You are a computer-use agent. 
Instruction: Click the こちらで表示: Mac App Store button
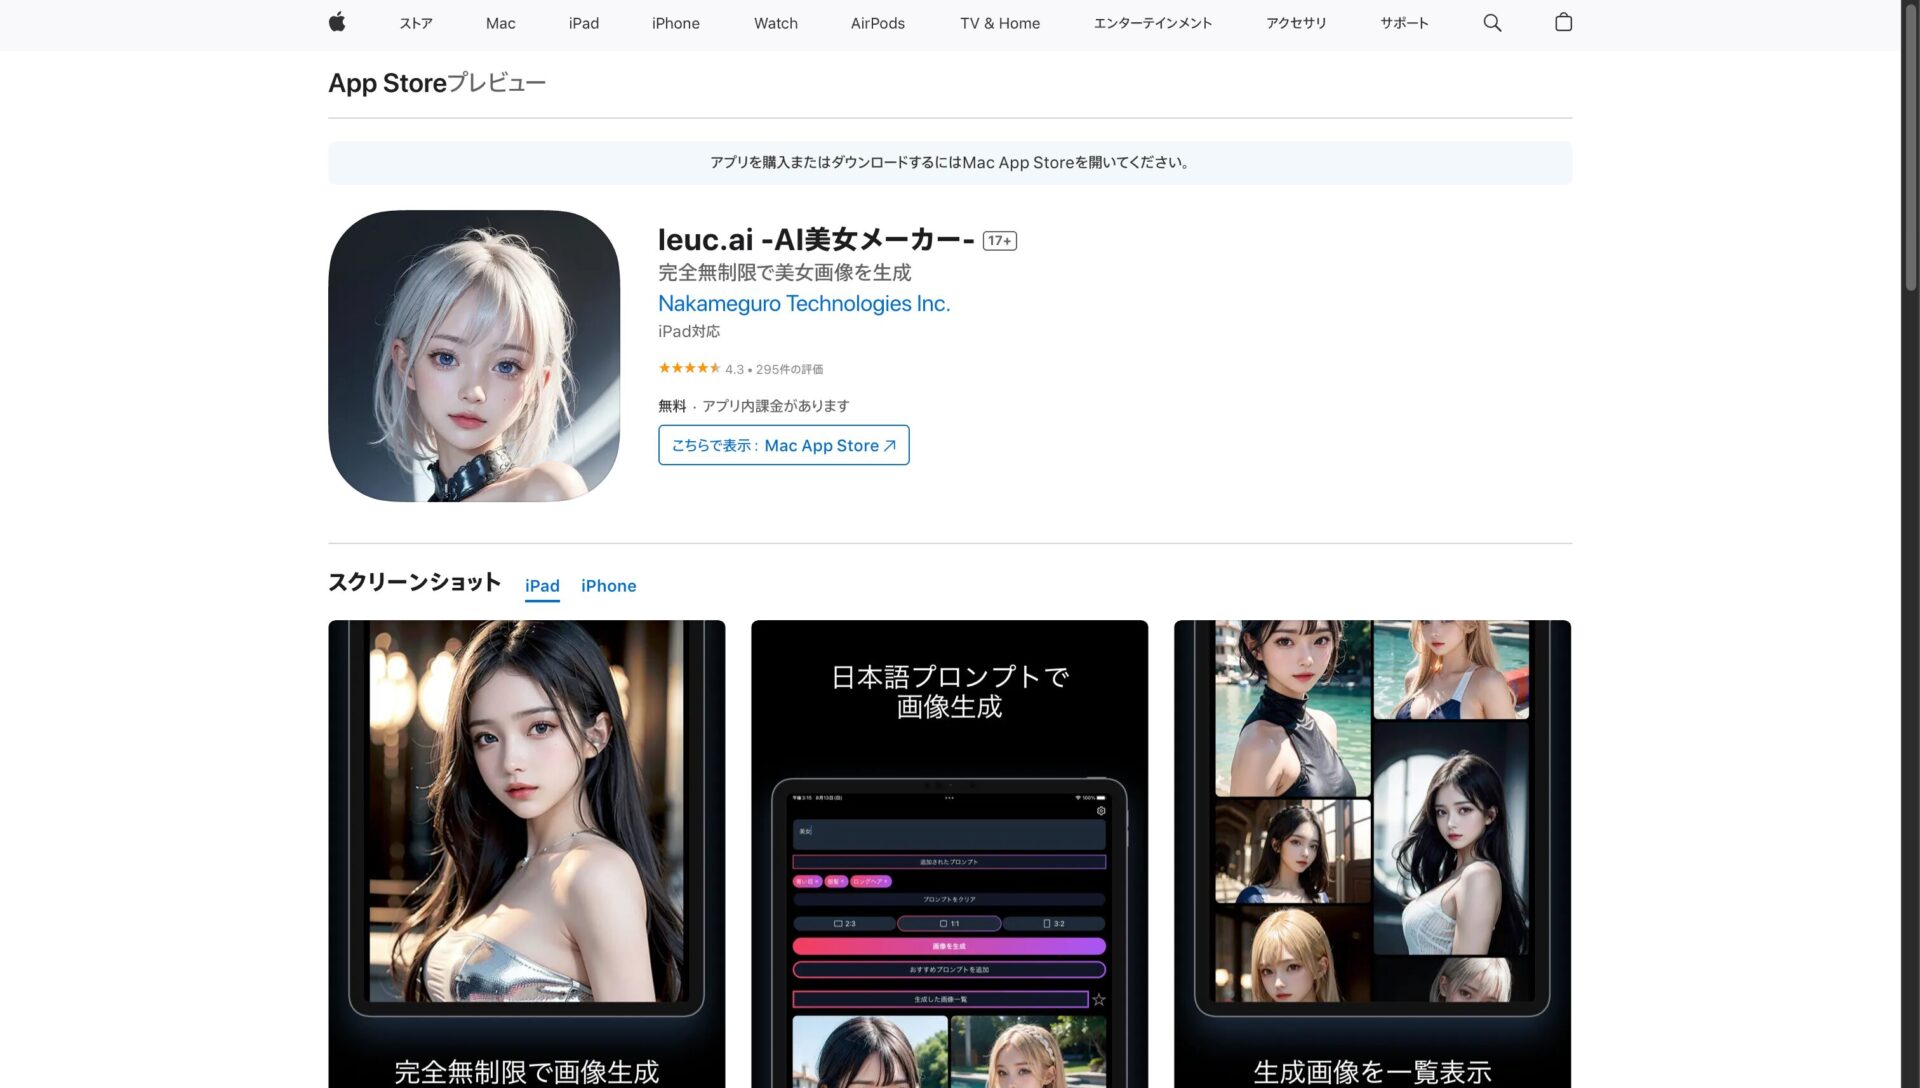783,445
